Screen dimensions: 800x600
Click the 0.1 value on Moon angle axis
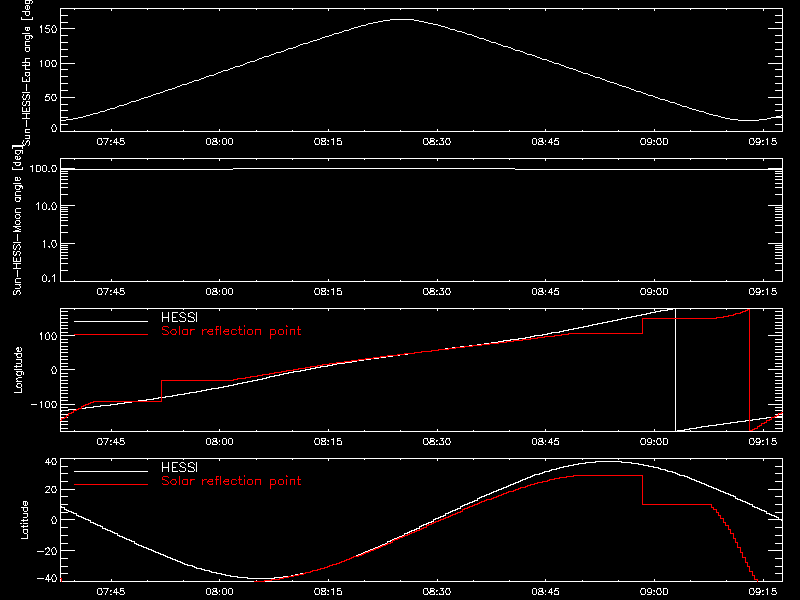(49, 279)
